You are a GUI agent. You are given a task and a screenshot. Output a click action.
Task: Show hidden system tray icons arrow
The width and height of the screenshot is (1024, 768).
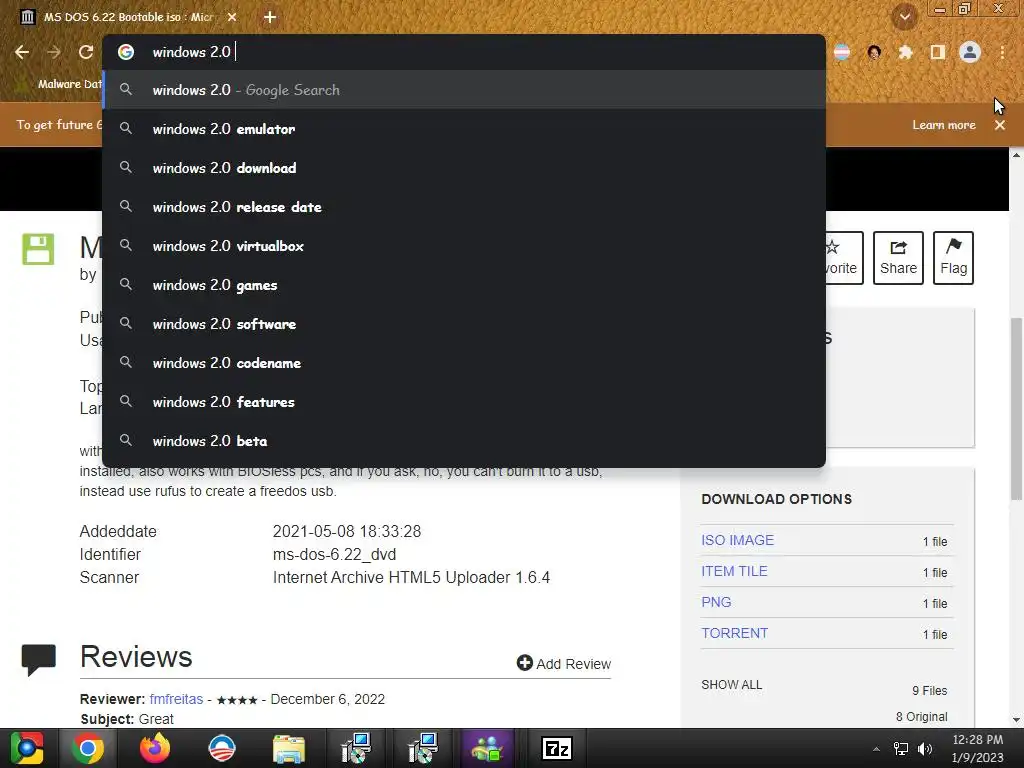coord(876,749)
